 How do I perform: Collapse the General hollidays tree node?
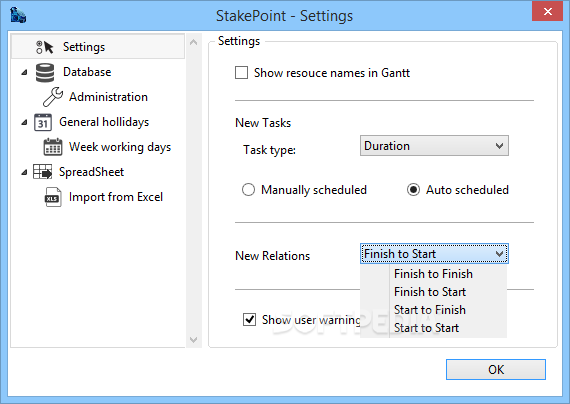pos(24,123)
